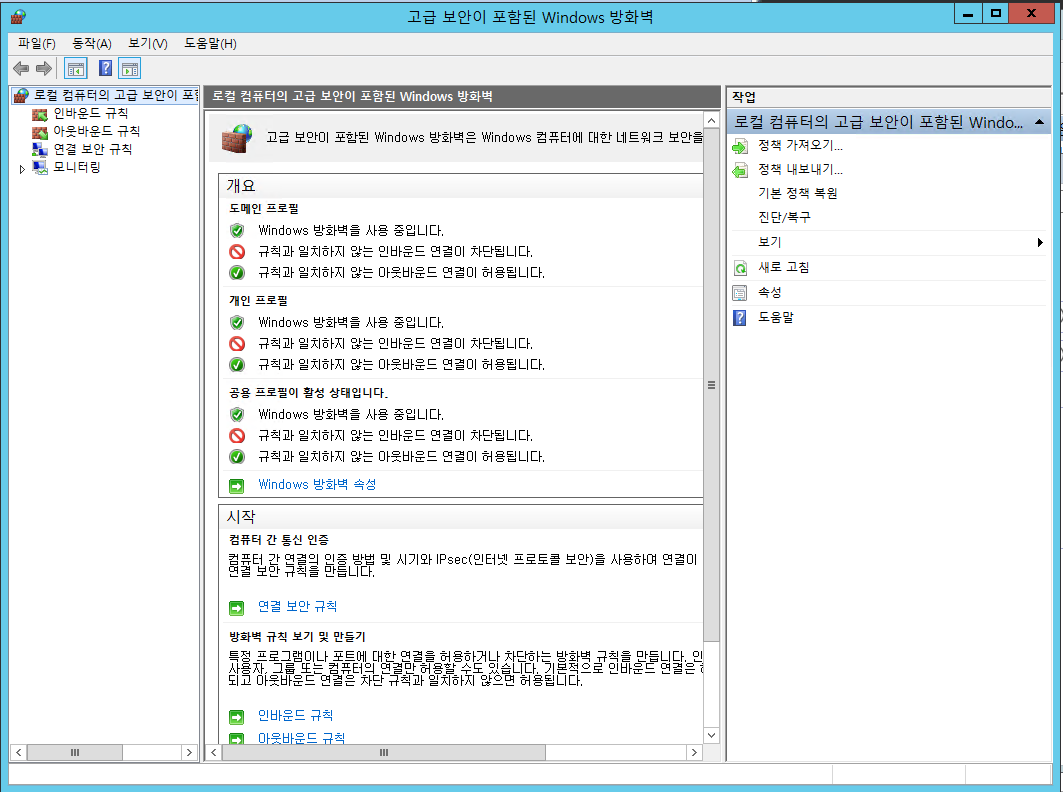Select 인바운드 규칙 in the tree
The width and height of the screenshot is (1063, 792).
click(x=90, y=113)
